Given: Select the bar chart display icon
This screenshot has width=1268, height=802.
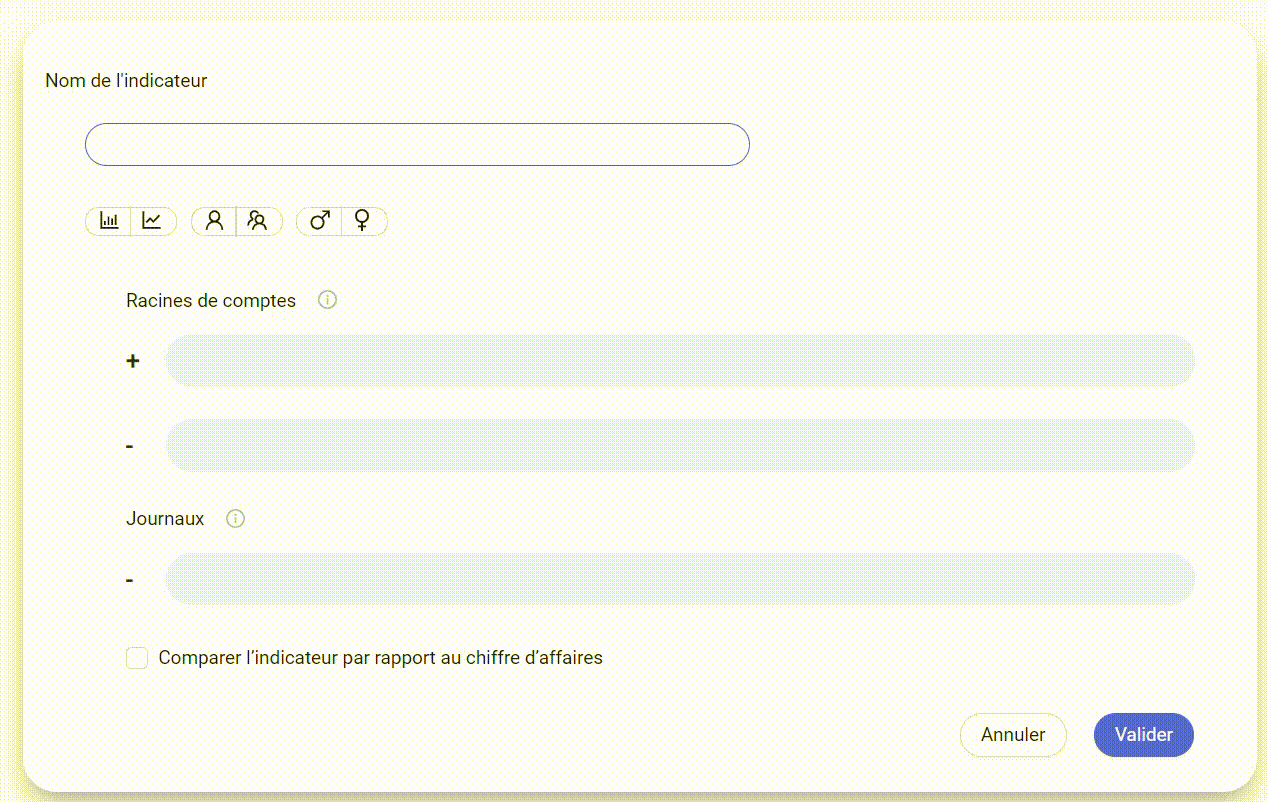Looking at the screenshot, I should click(110, 221).
